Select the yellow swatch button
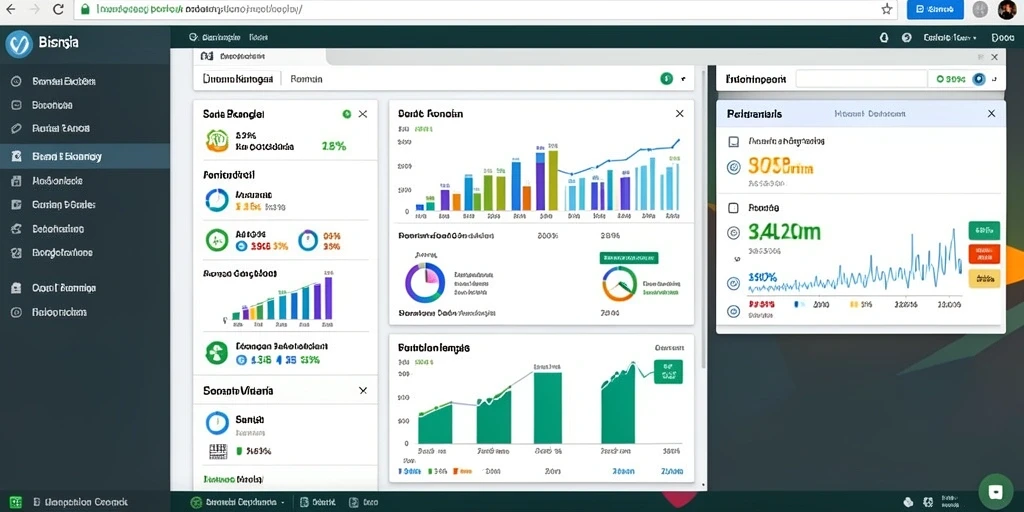Image resolution: width=1024 pixels, height=512 pixels. pos(984,279)
